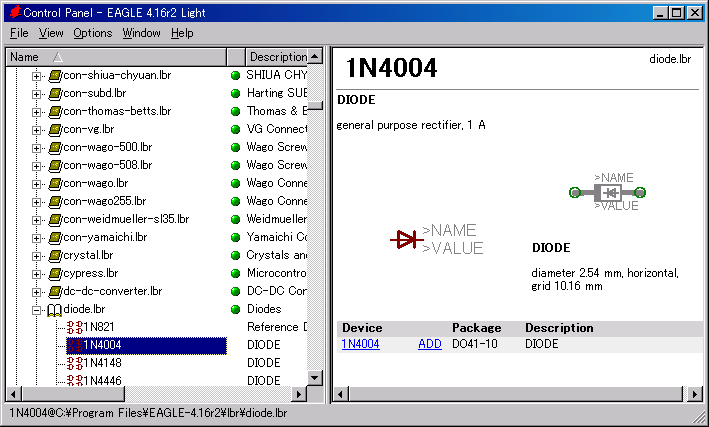Expand con-yamaichi.lbr tree node
The width and height of the screenshot is (709, 427).
pos(36,238)
